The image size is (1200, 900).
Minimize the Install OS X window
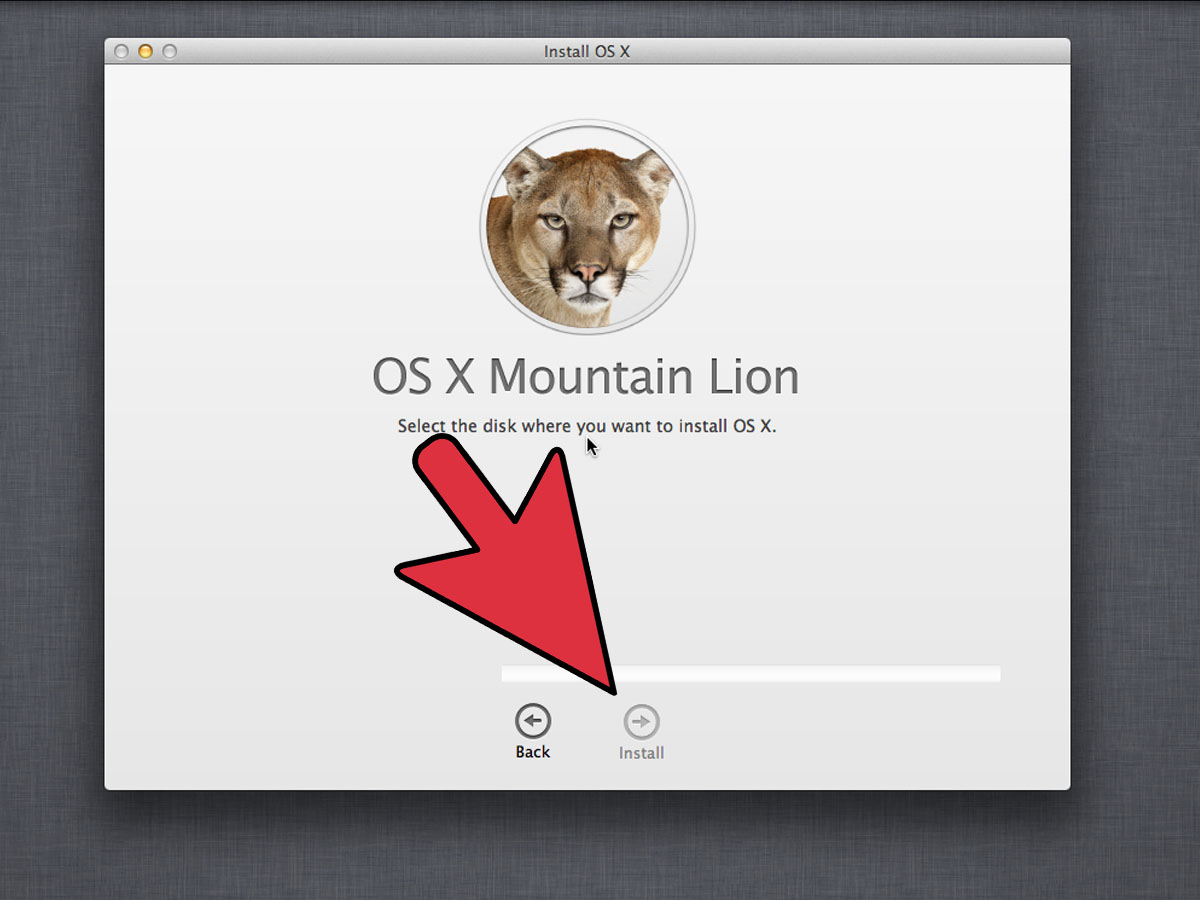[x=145, y=51]
